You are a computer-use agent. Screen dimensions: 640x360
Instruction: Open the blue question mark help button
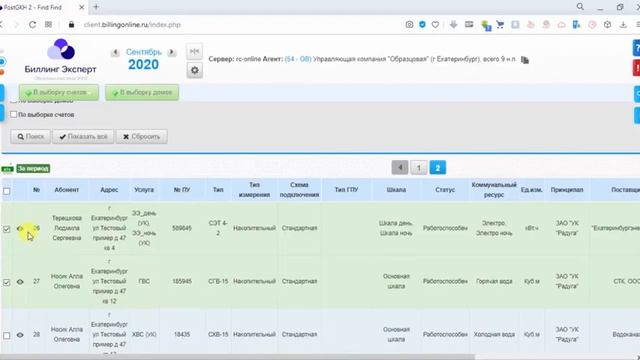coord(636,48)
